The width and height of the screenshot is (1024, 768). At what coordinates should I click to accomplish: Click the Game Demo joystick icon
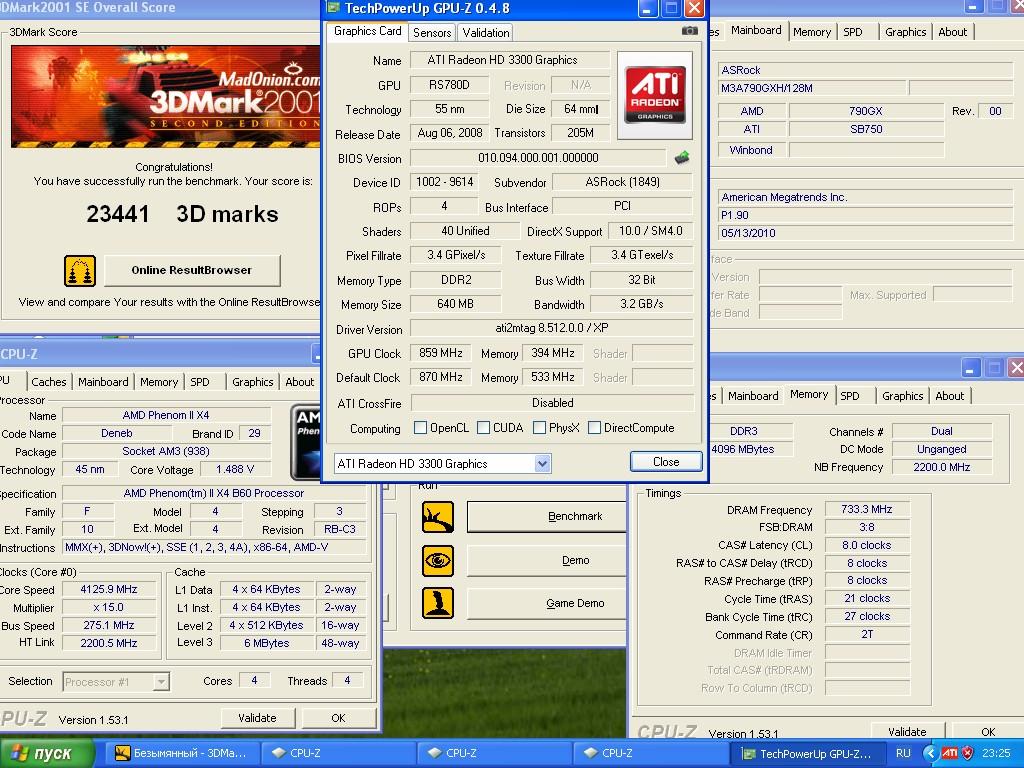pyautogui.click(x=438, y=603)
